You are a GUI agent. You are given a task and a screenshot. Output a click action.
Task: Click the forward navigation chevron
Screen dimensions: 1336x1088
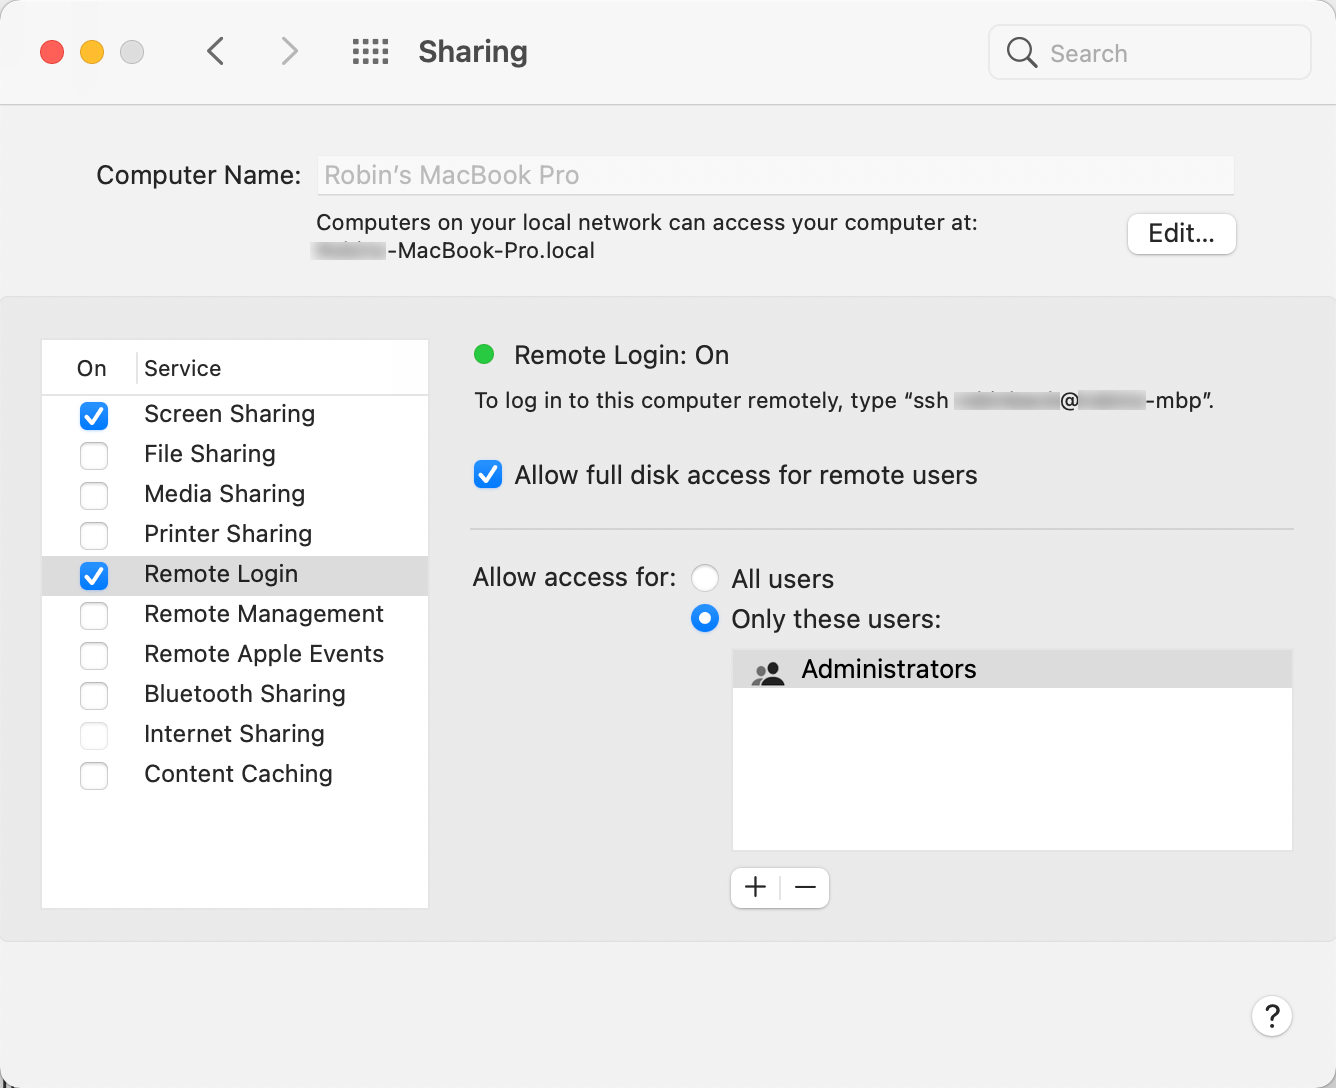pyautogui.click(x=289, y=51)
